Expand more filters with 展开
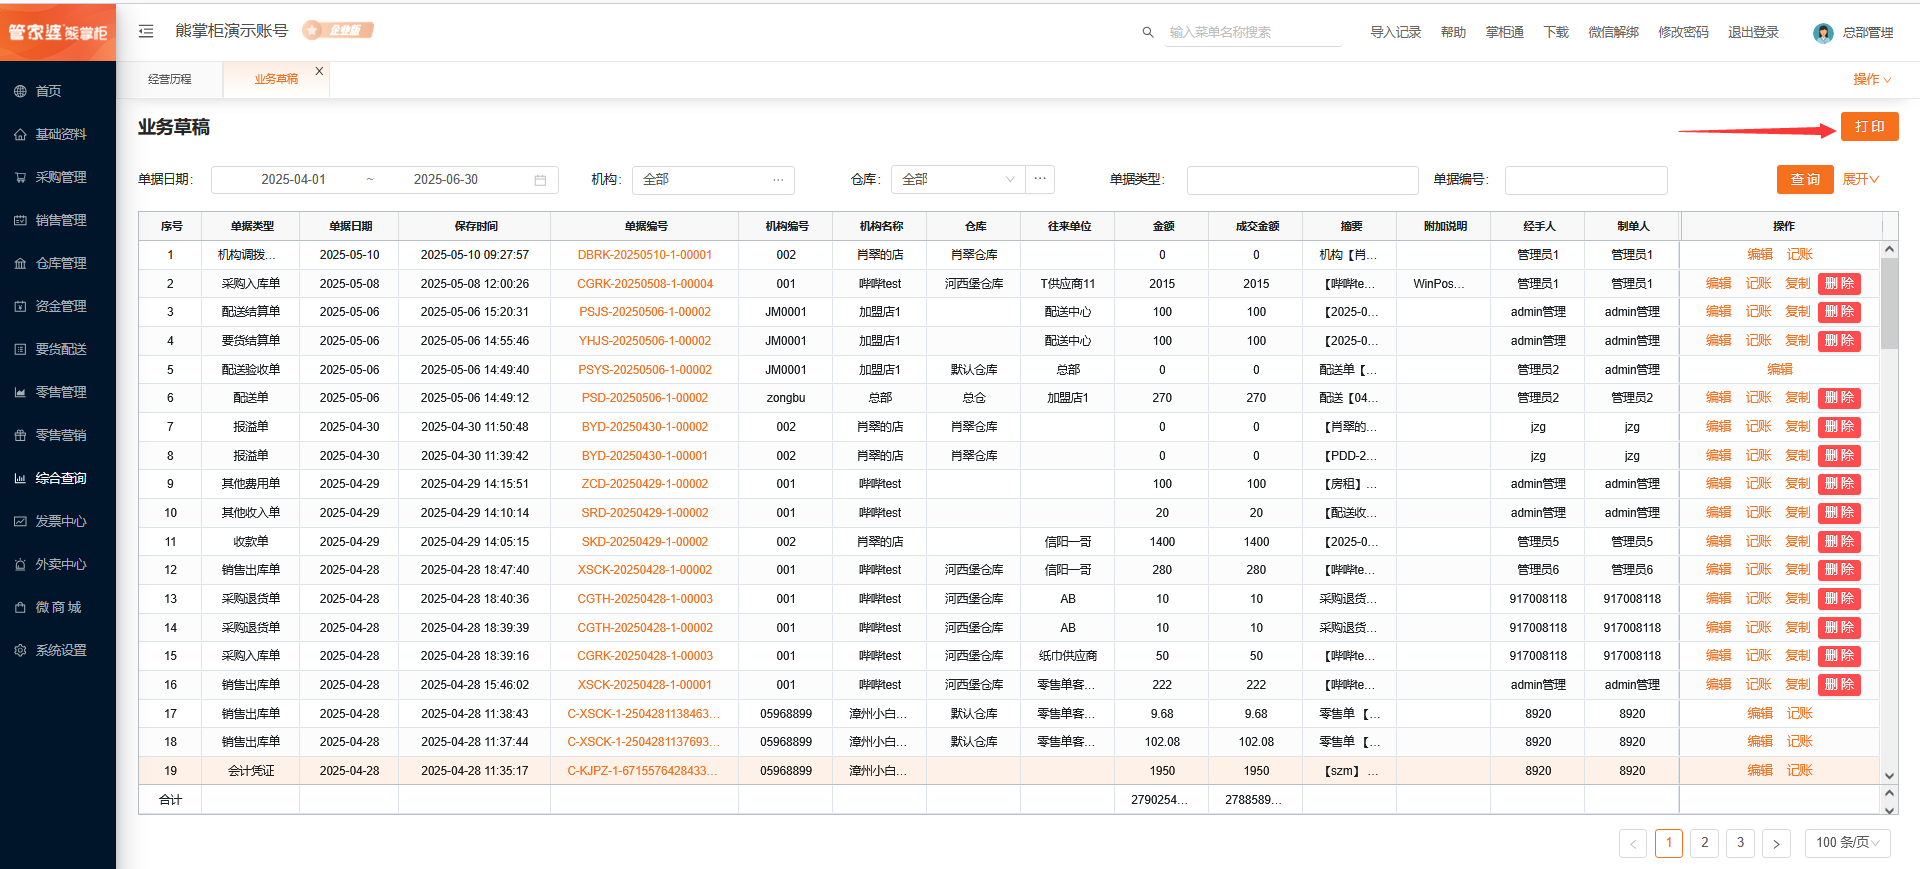The width and height of the screenshot is (1920, 869). click(1860, 180)
